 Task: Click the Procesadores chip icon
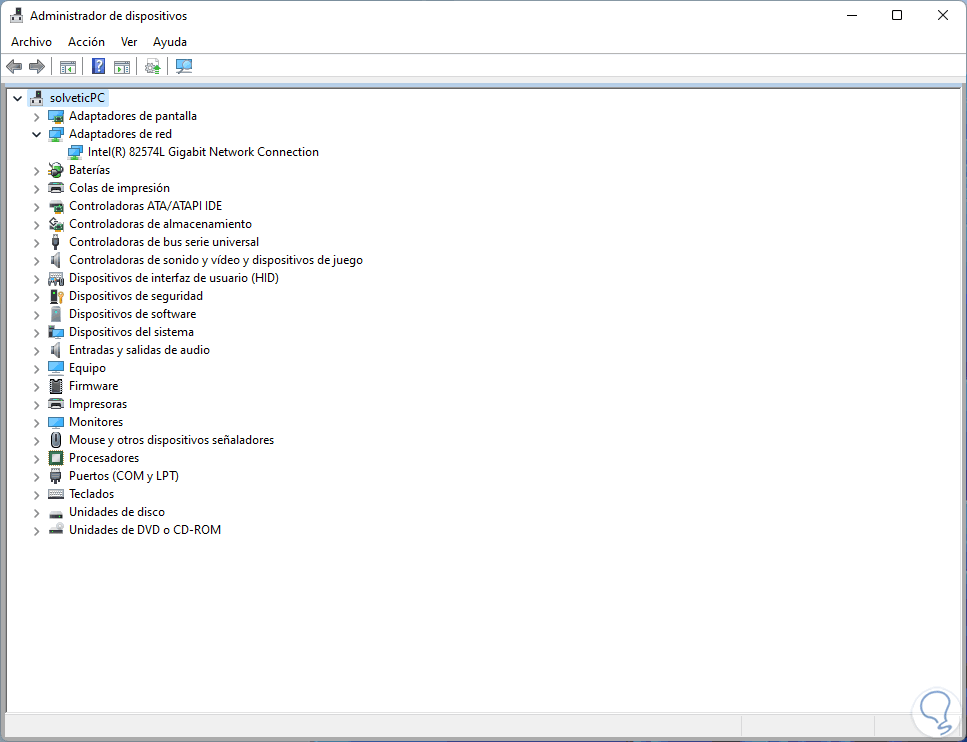click(x=56, y=458)
